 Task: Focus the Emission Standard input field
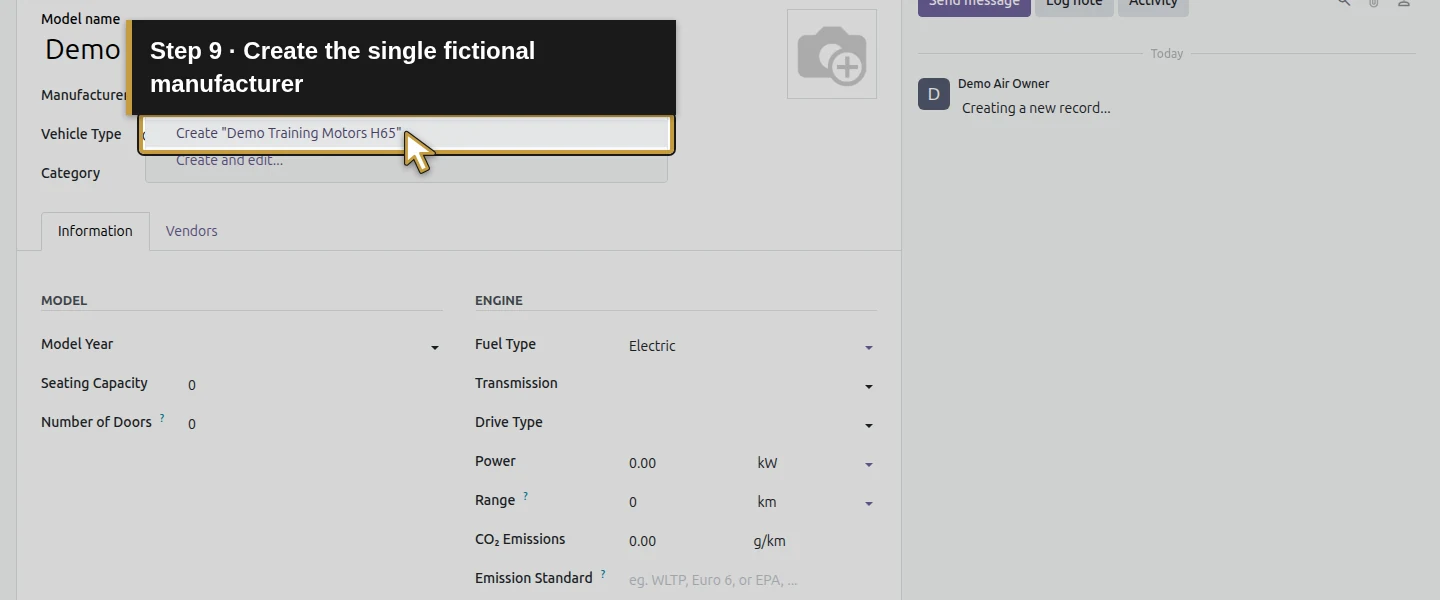[x=751, y=580]
